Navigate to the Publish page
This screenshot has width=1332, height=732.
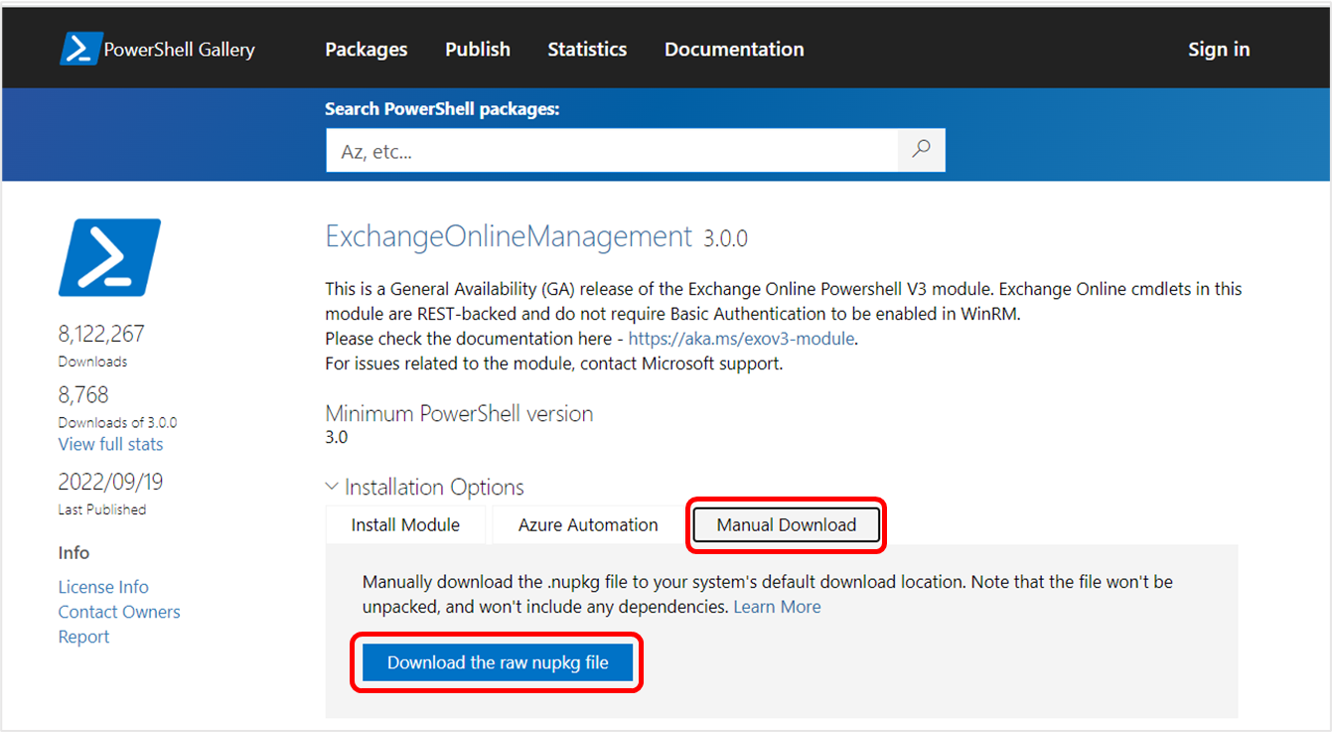pyautogui.click(x=477, y=48)
